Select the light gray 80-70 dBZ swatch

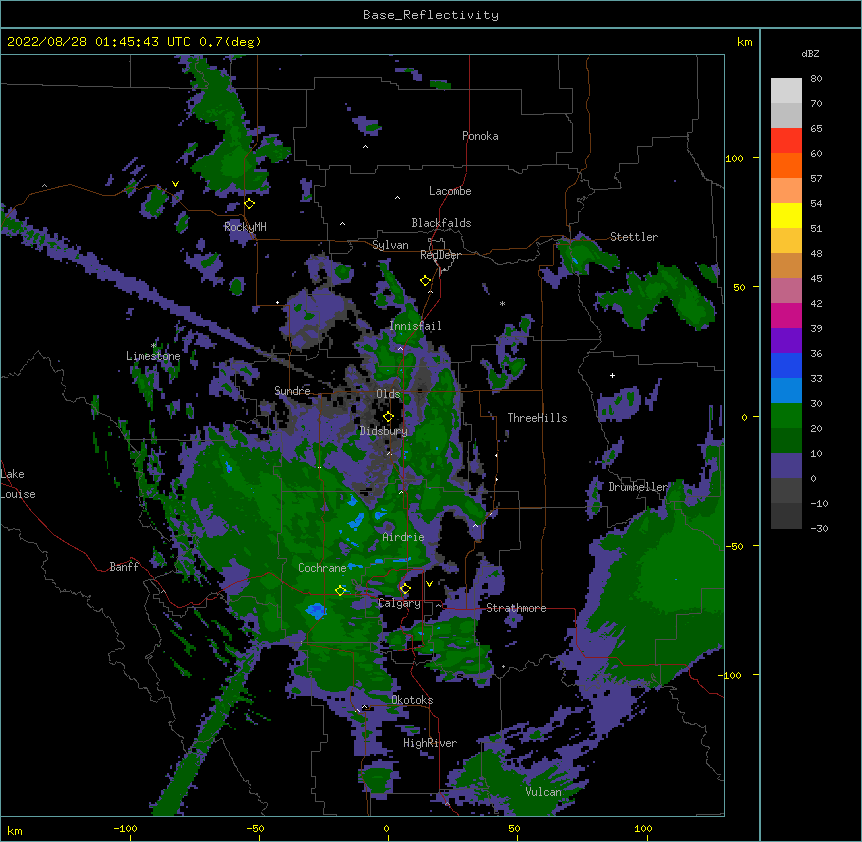pyautogui.click(x=786, y=91)
